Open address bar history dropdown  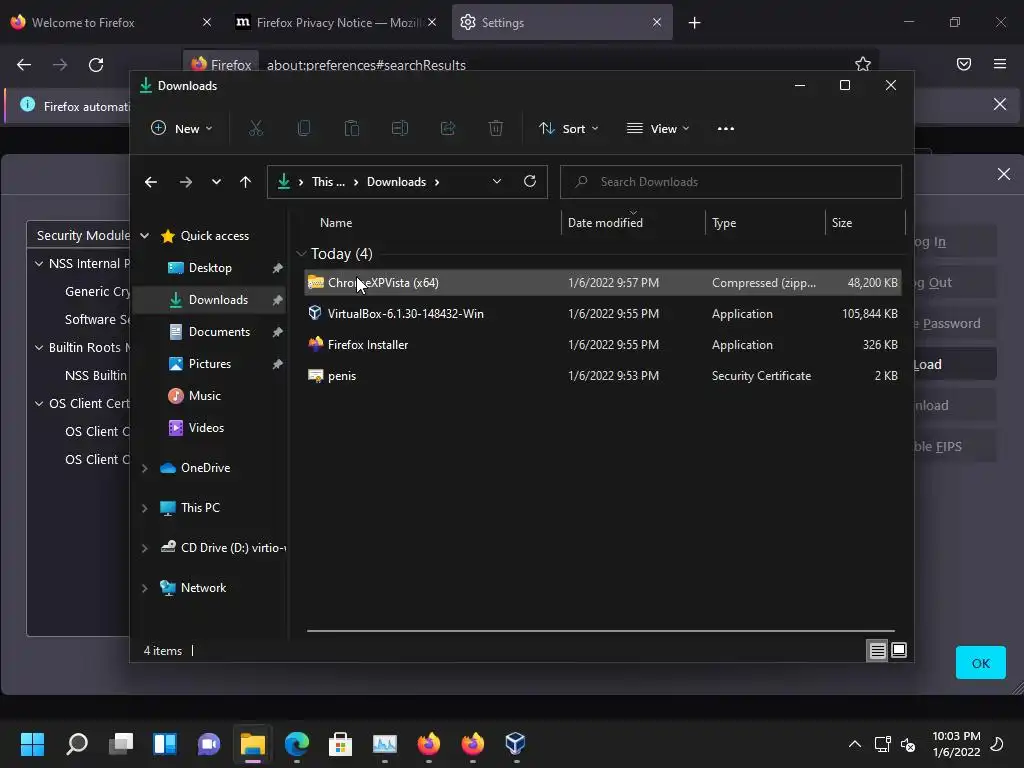497,182
